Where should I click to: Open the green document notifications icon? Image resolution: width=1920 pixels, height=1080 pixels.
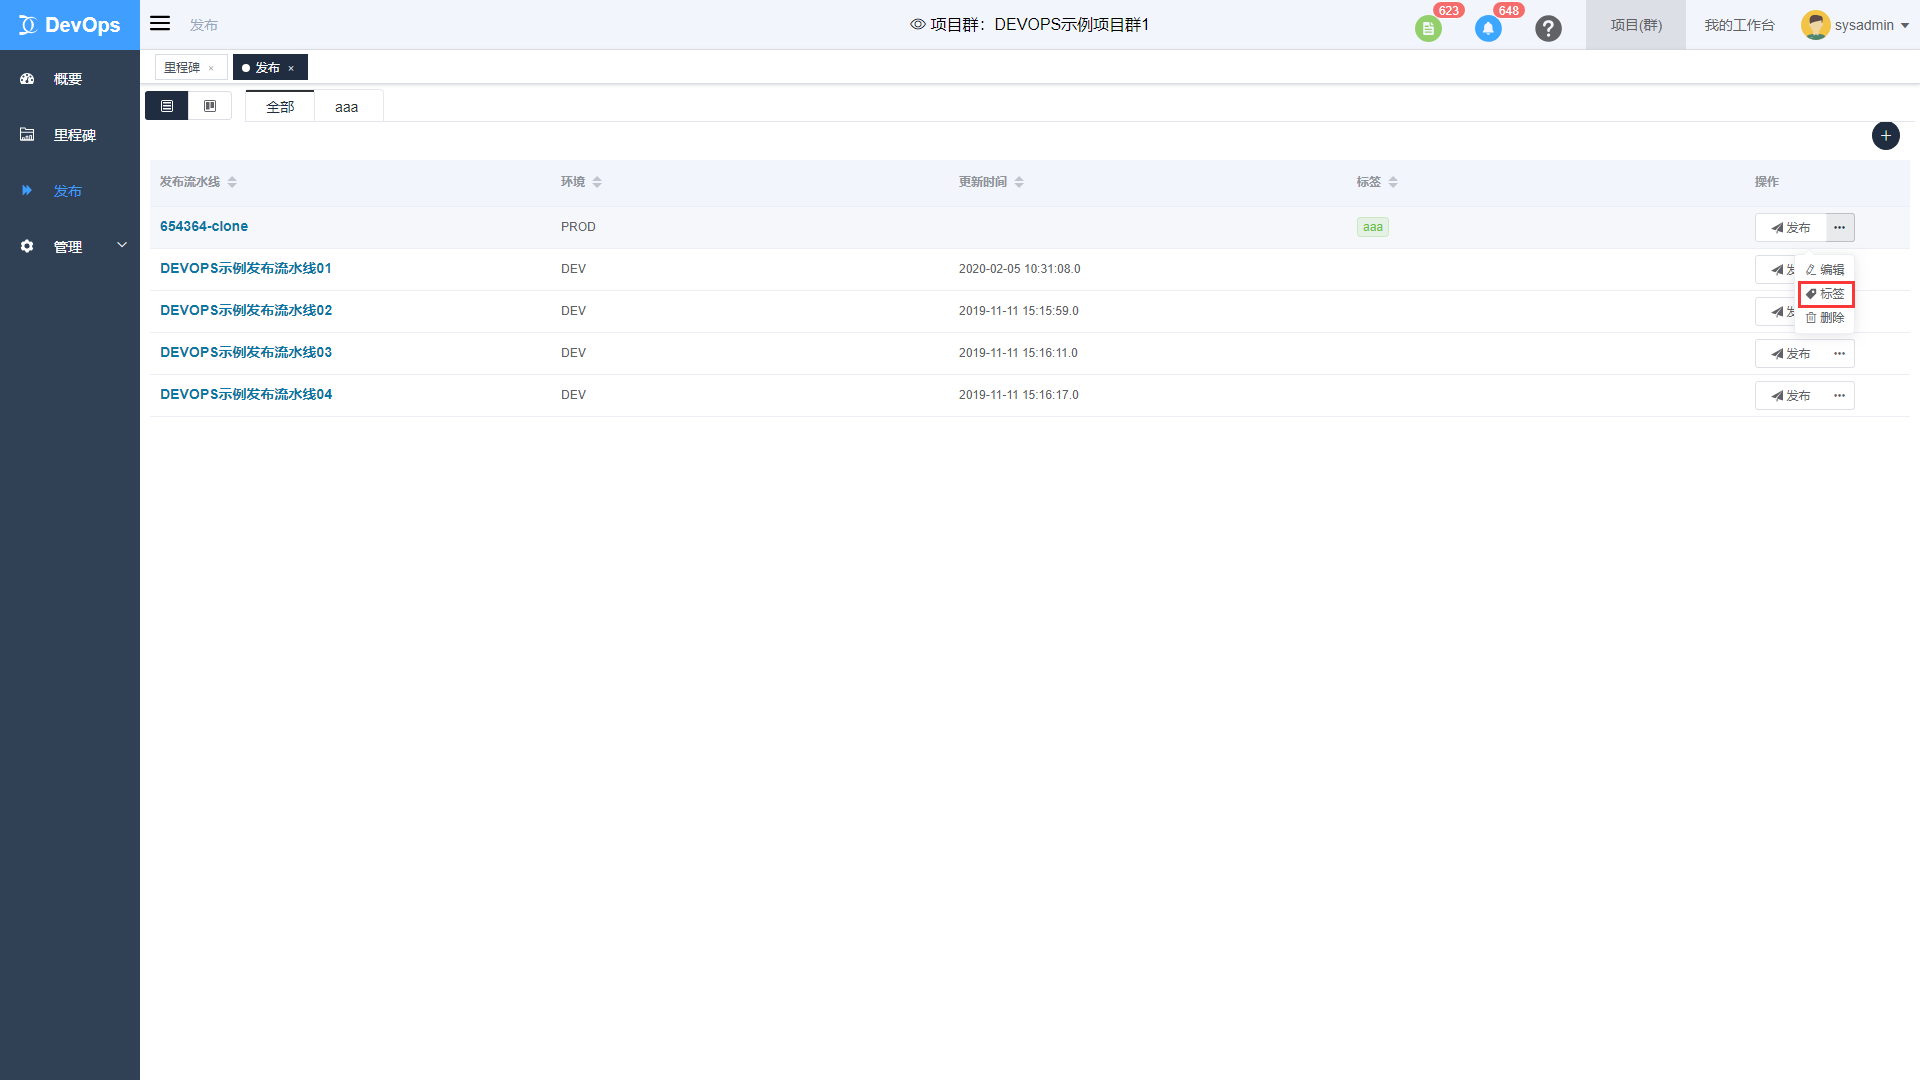(1428, 29)
